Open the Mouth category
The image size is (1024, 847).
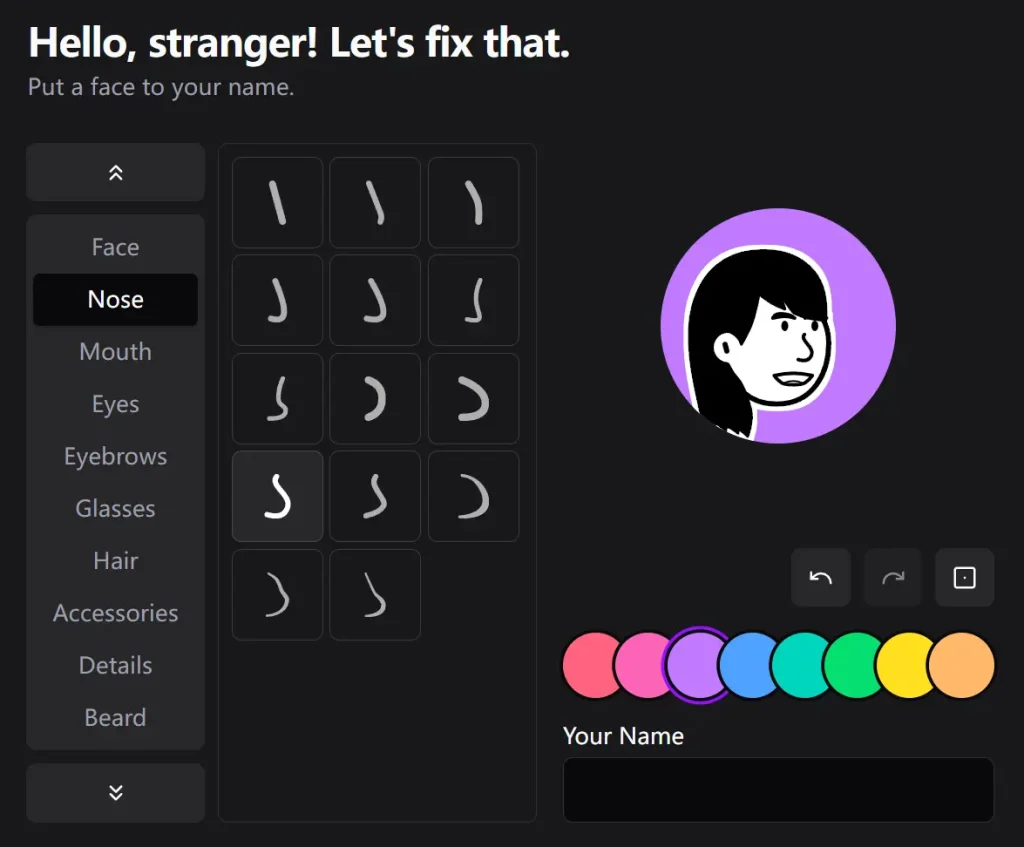click(115, 351)
